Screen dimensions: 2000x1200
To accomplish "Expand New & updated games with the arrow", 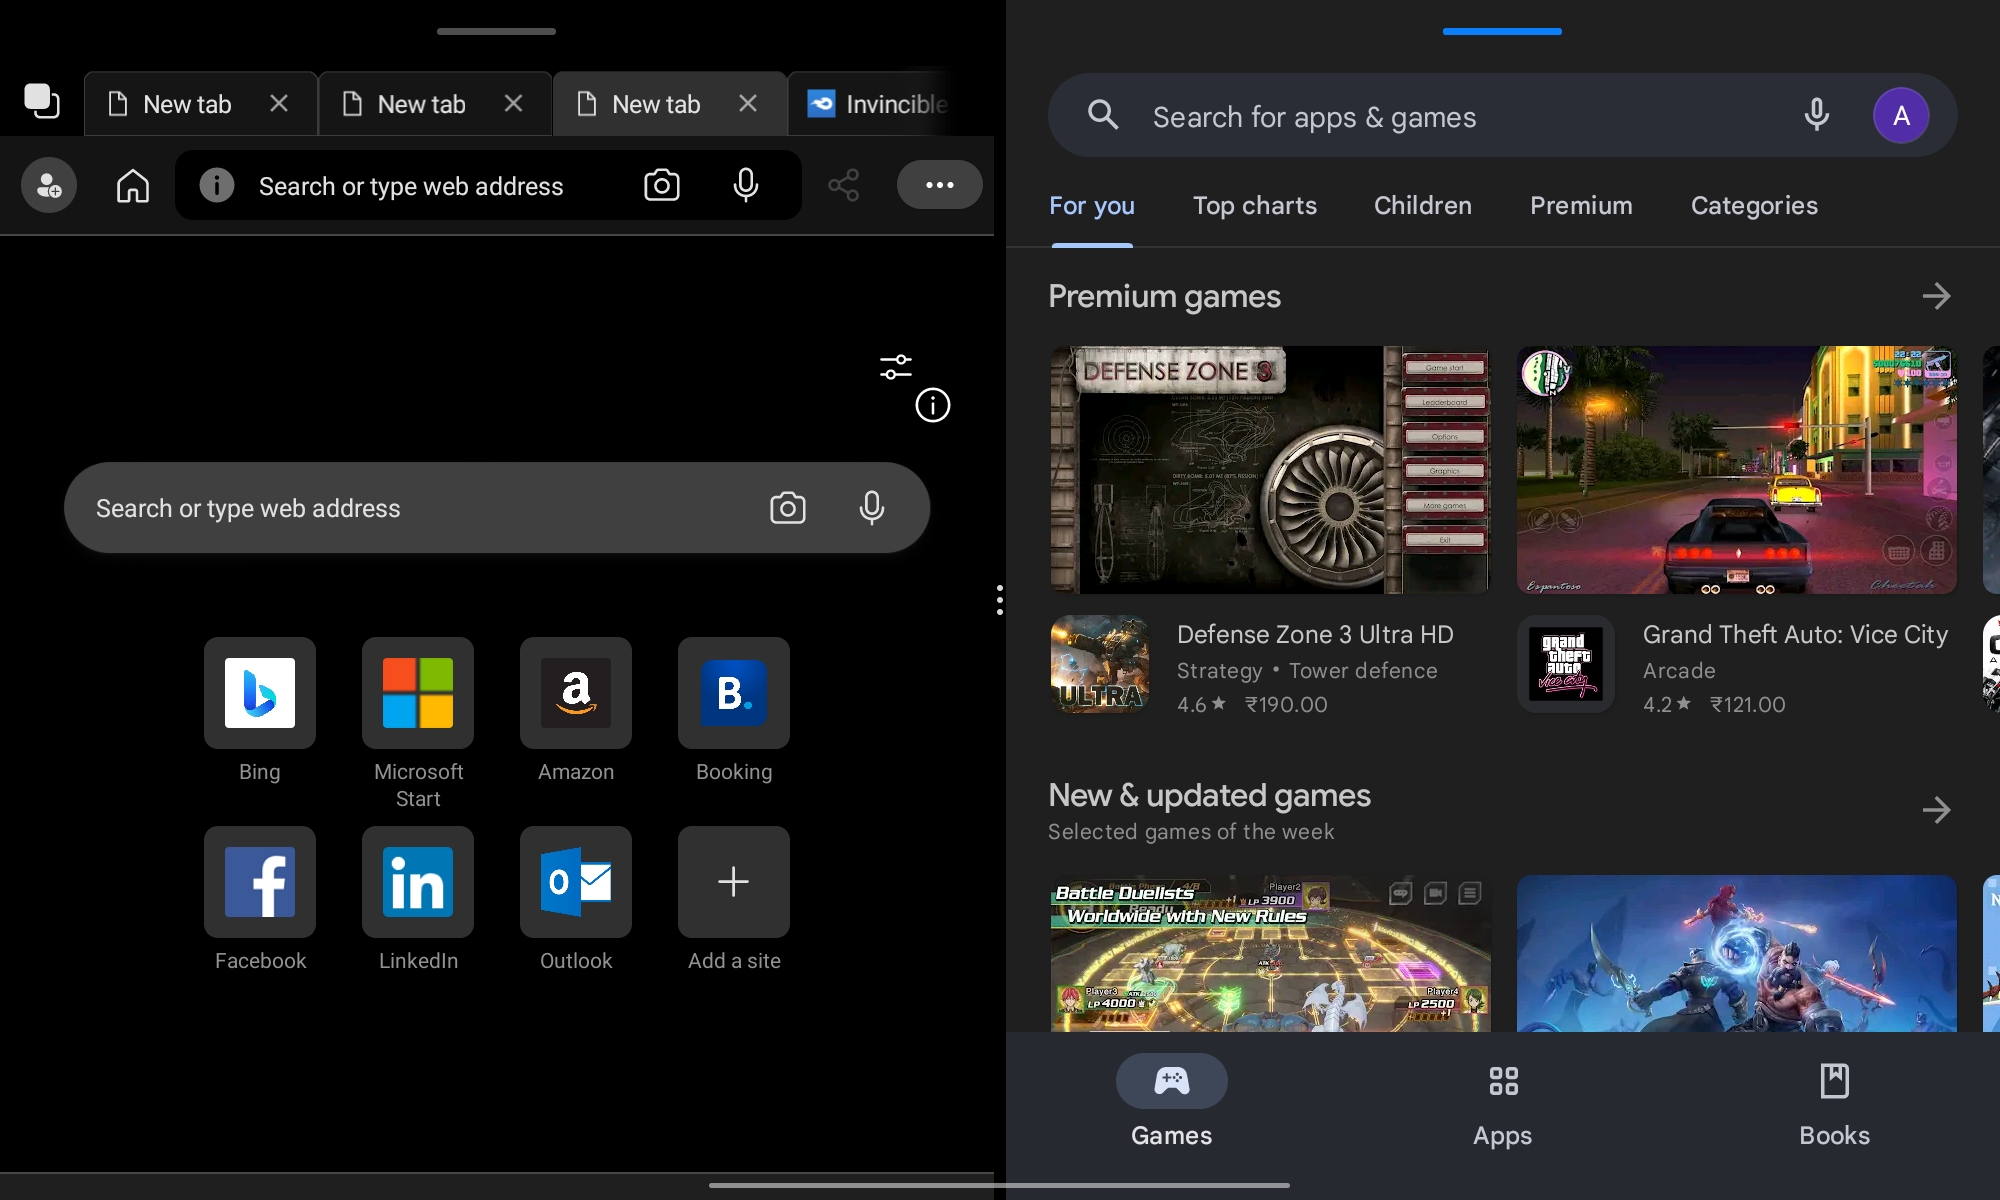I will point(1936,810).
